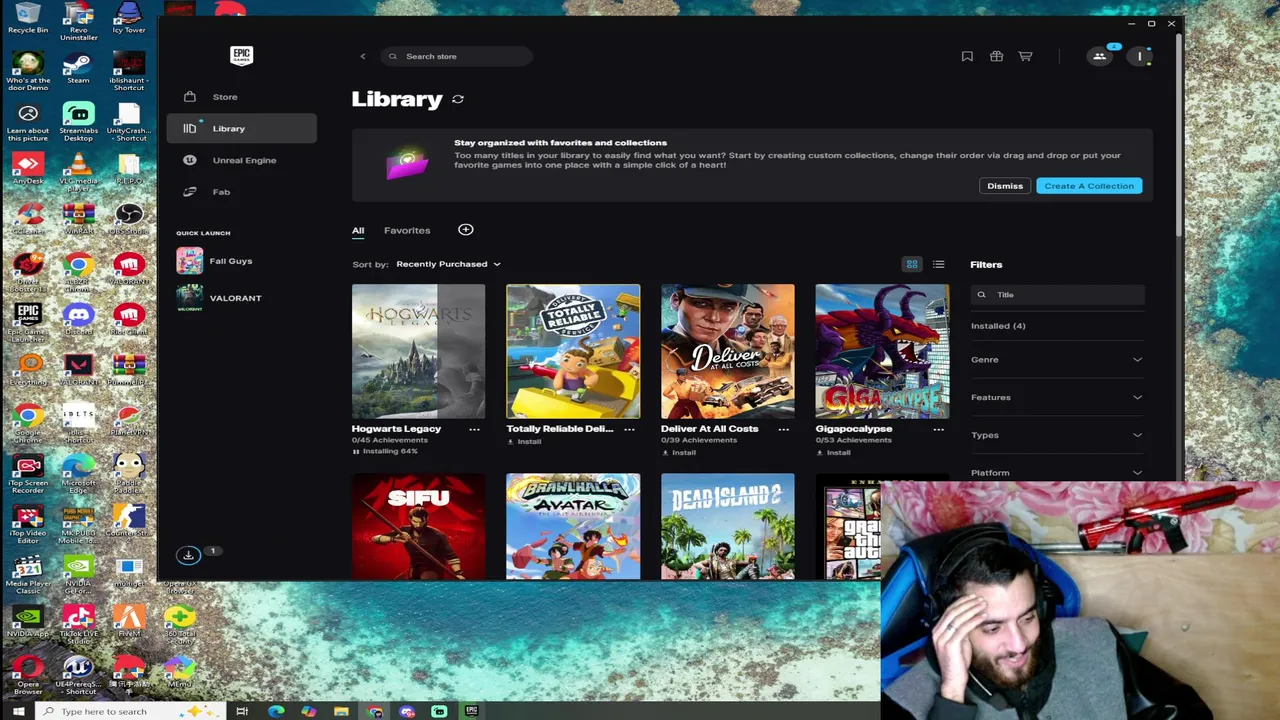Open the Recently Purchased sort dropdown
This screenshot has height=720, width=1280.
coord(448,264)
